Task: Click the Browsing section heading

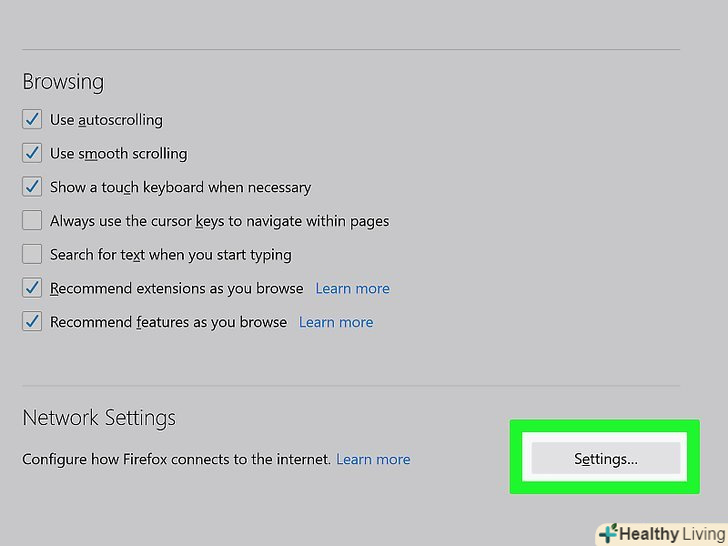Action: [x=63, y=82]
